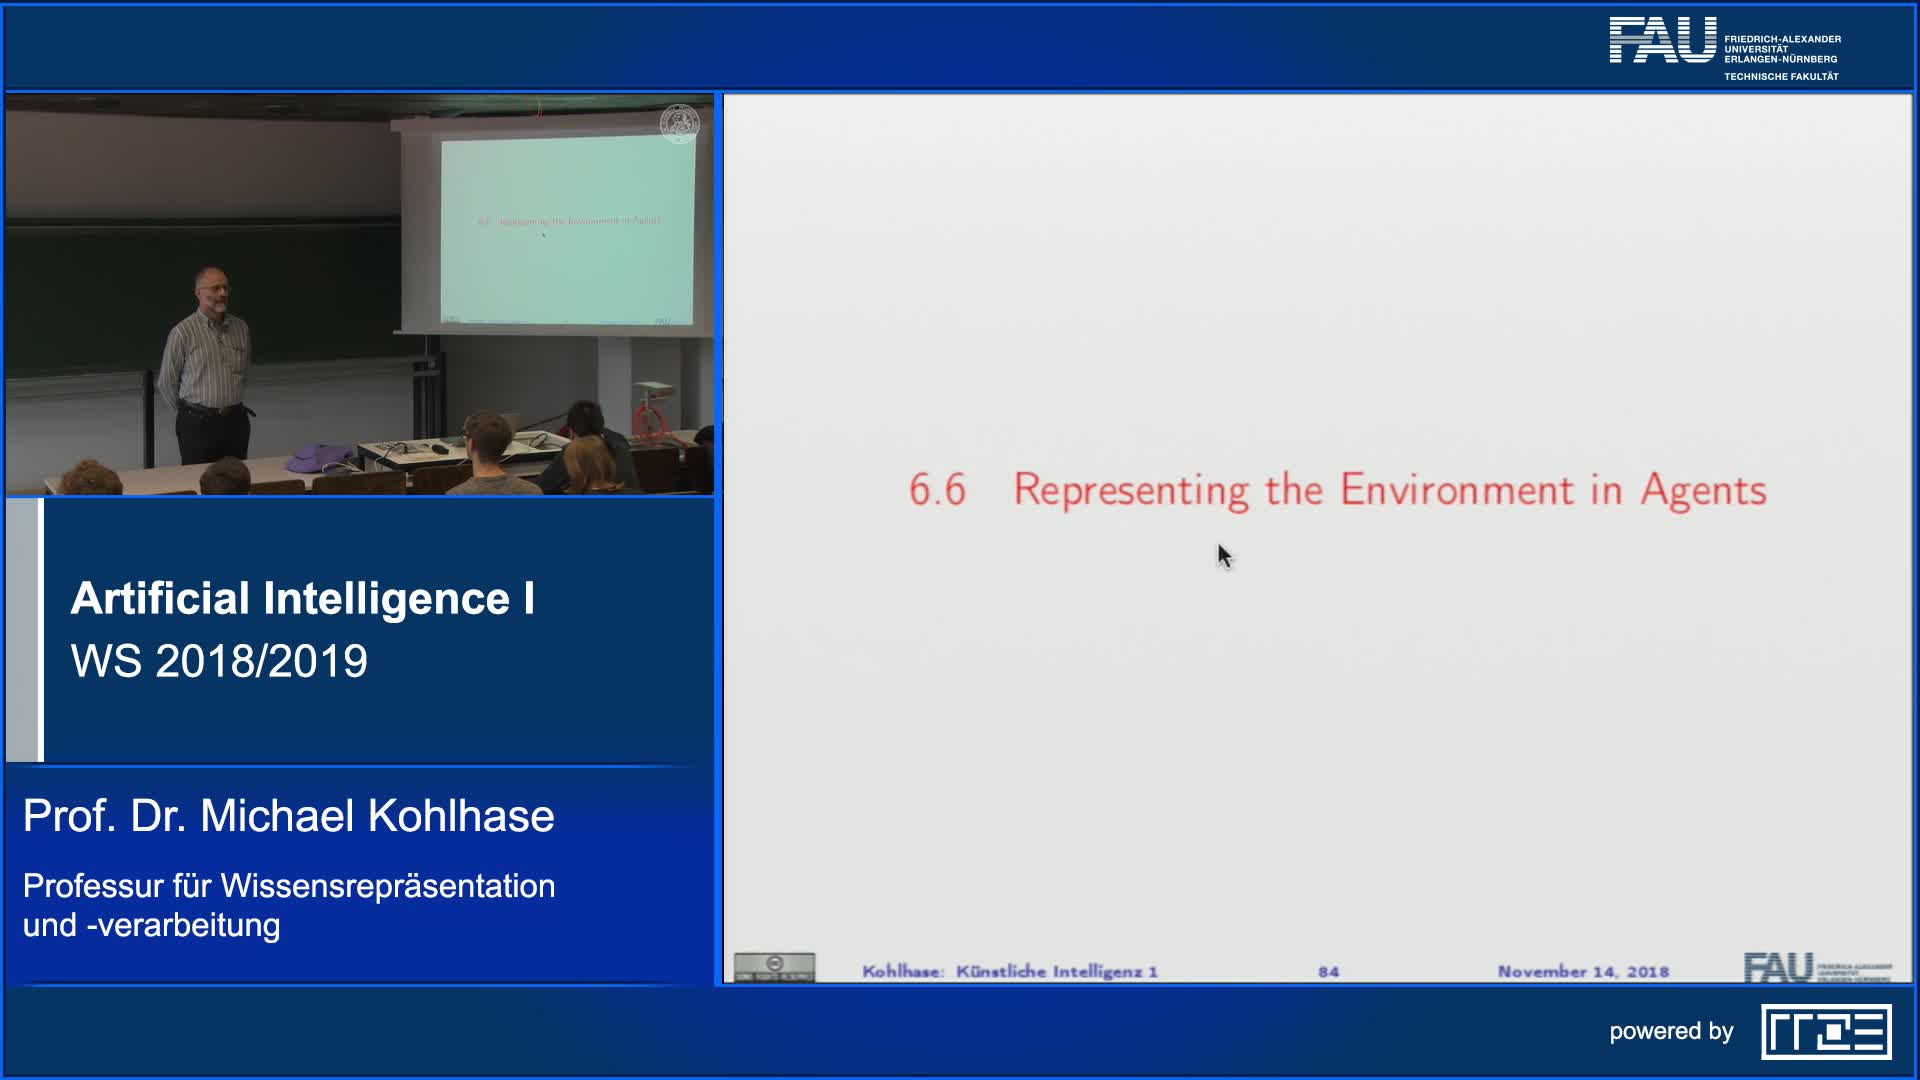Click the "WS 2018/2019" semester label
This screenshot has height=1080, width=1920.
pos(219,661)
